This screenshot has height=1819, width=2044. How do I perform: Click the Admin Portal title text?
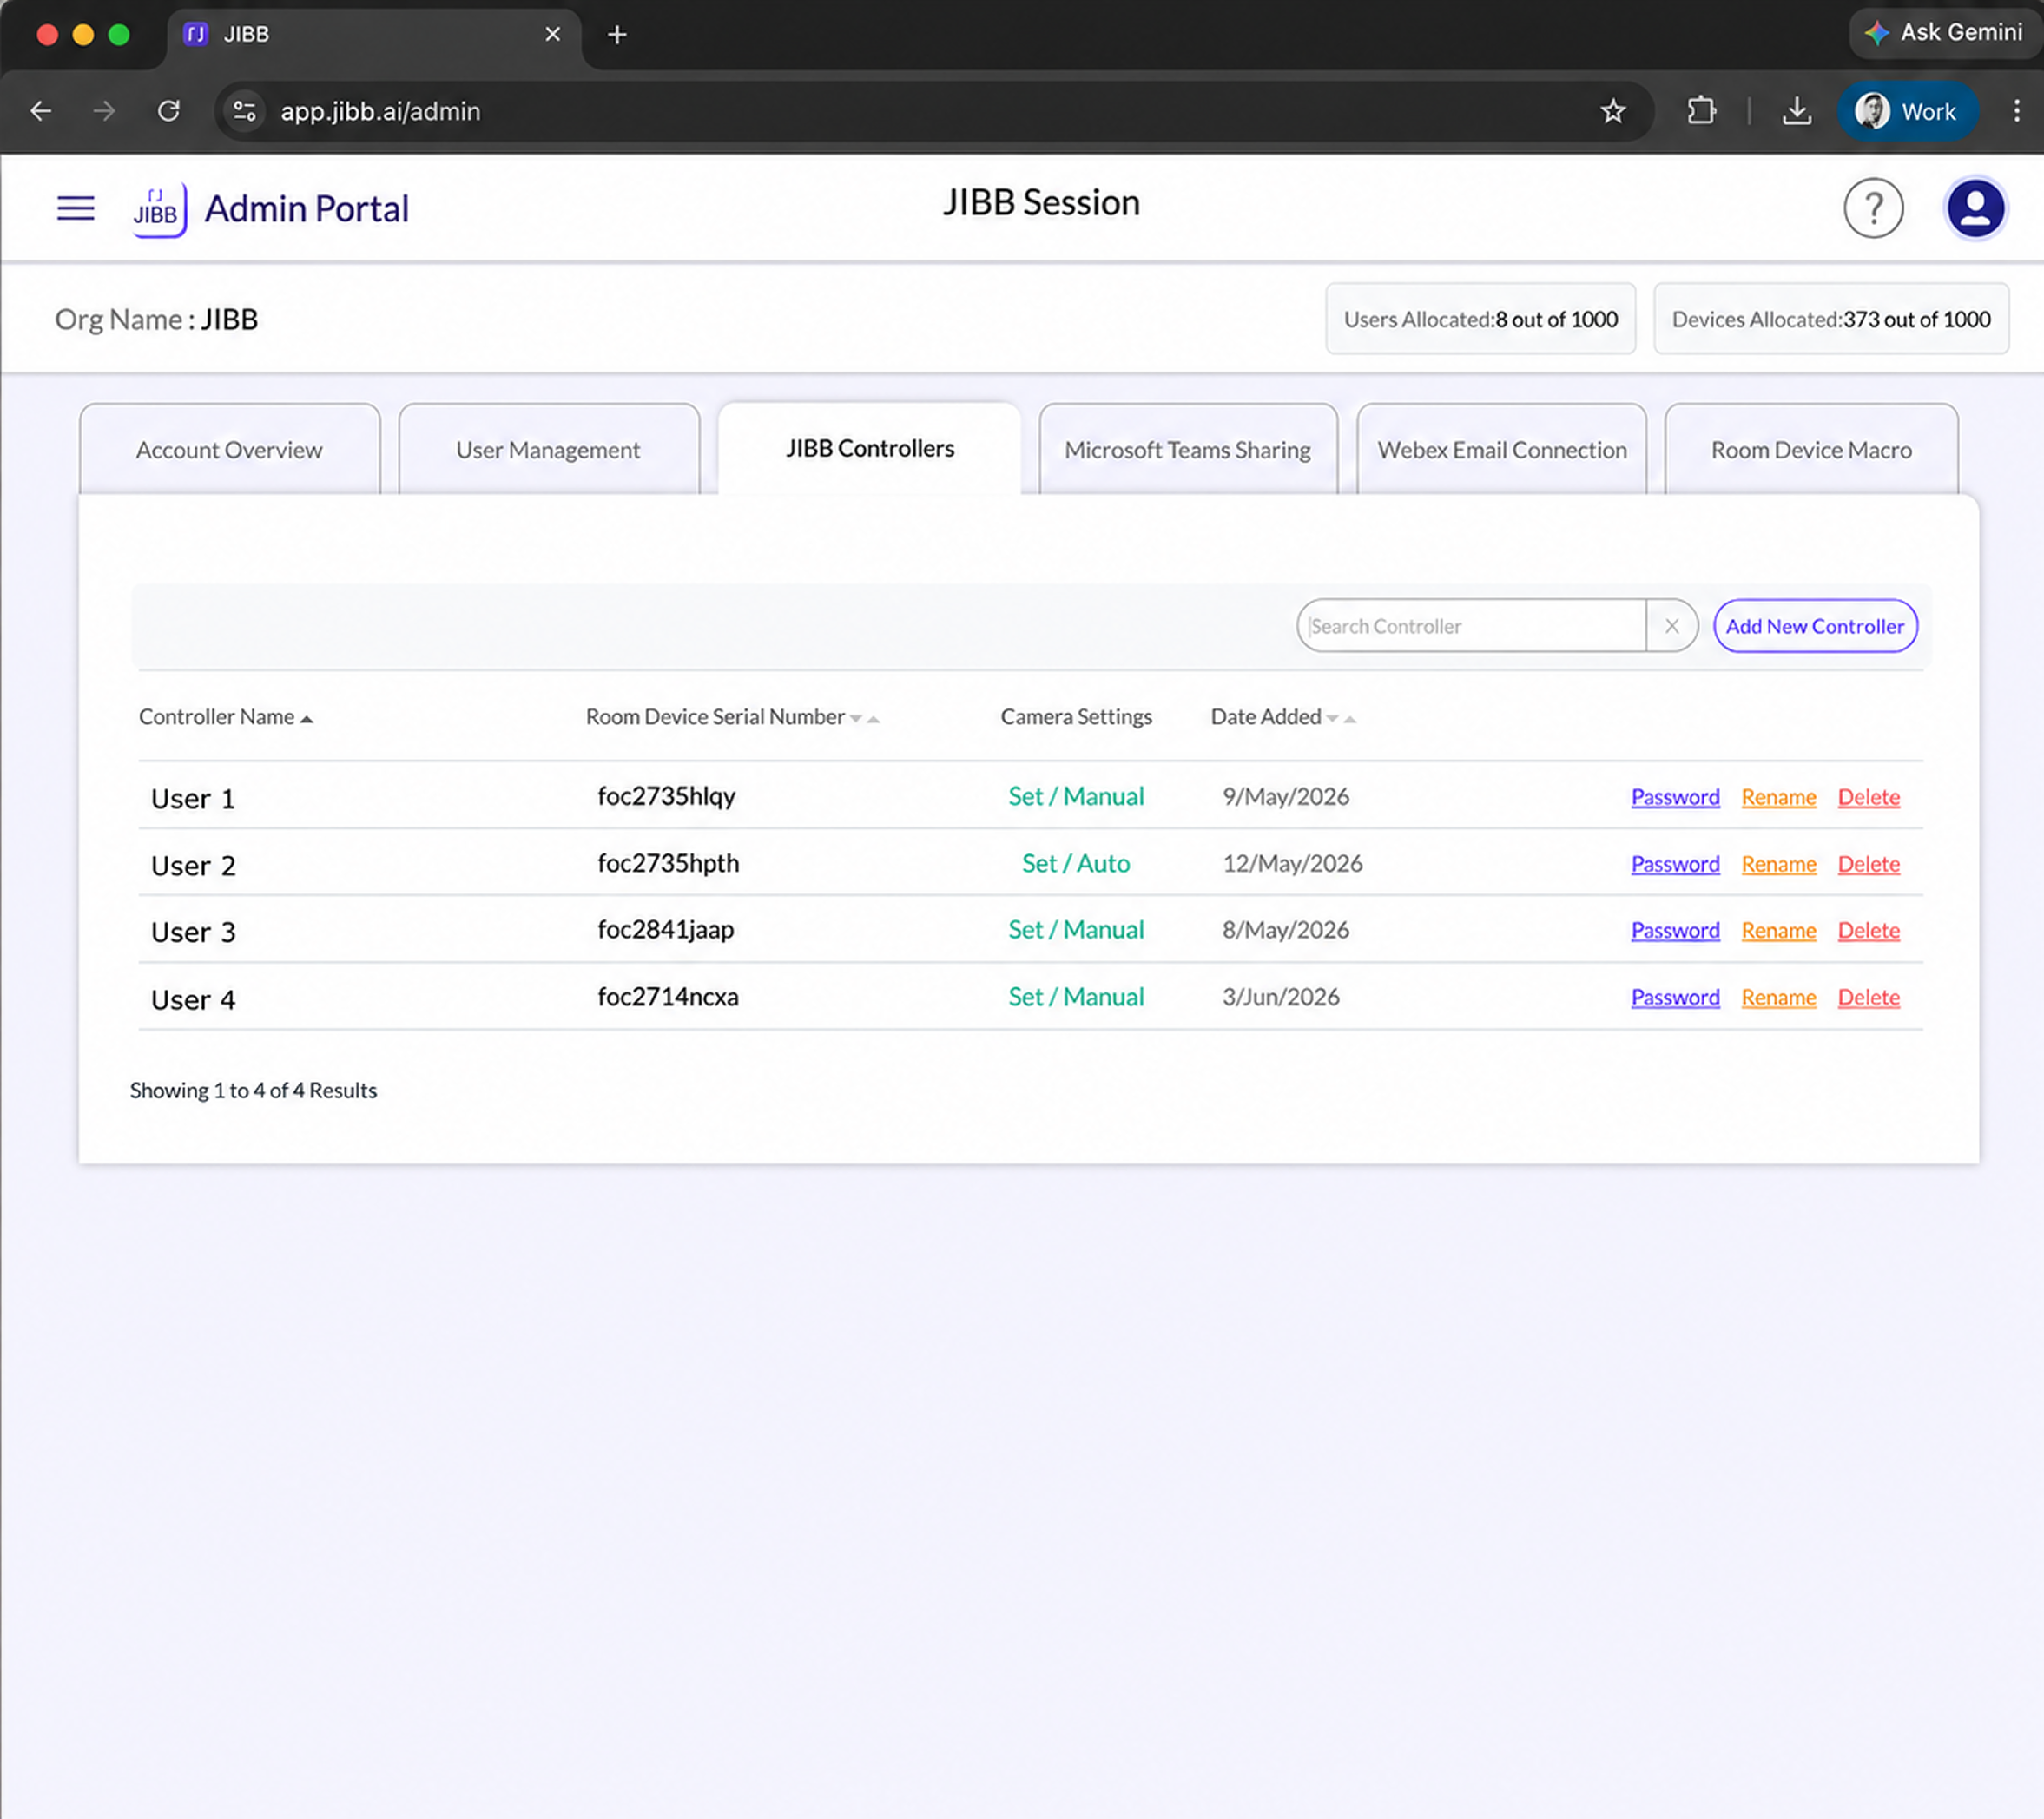(x=306, y=209)
